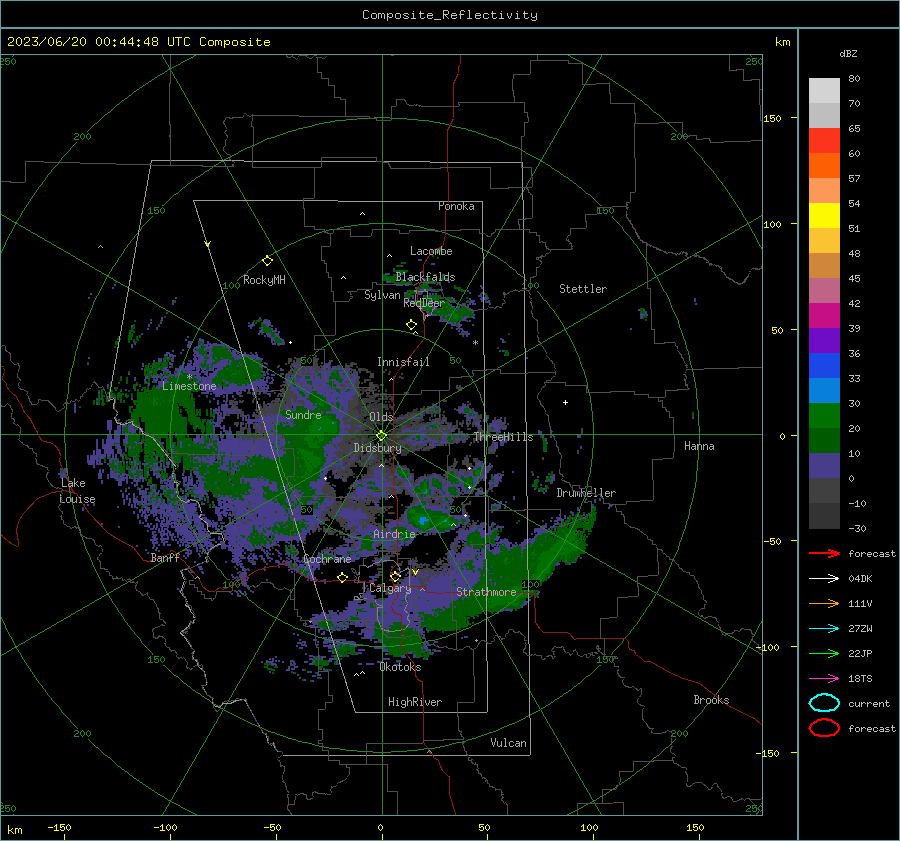Click the yellow diamond marker above Calgary
Viewport: 900px width, 841px height.
coord(395,576)
